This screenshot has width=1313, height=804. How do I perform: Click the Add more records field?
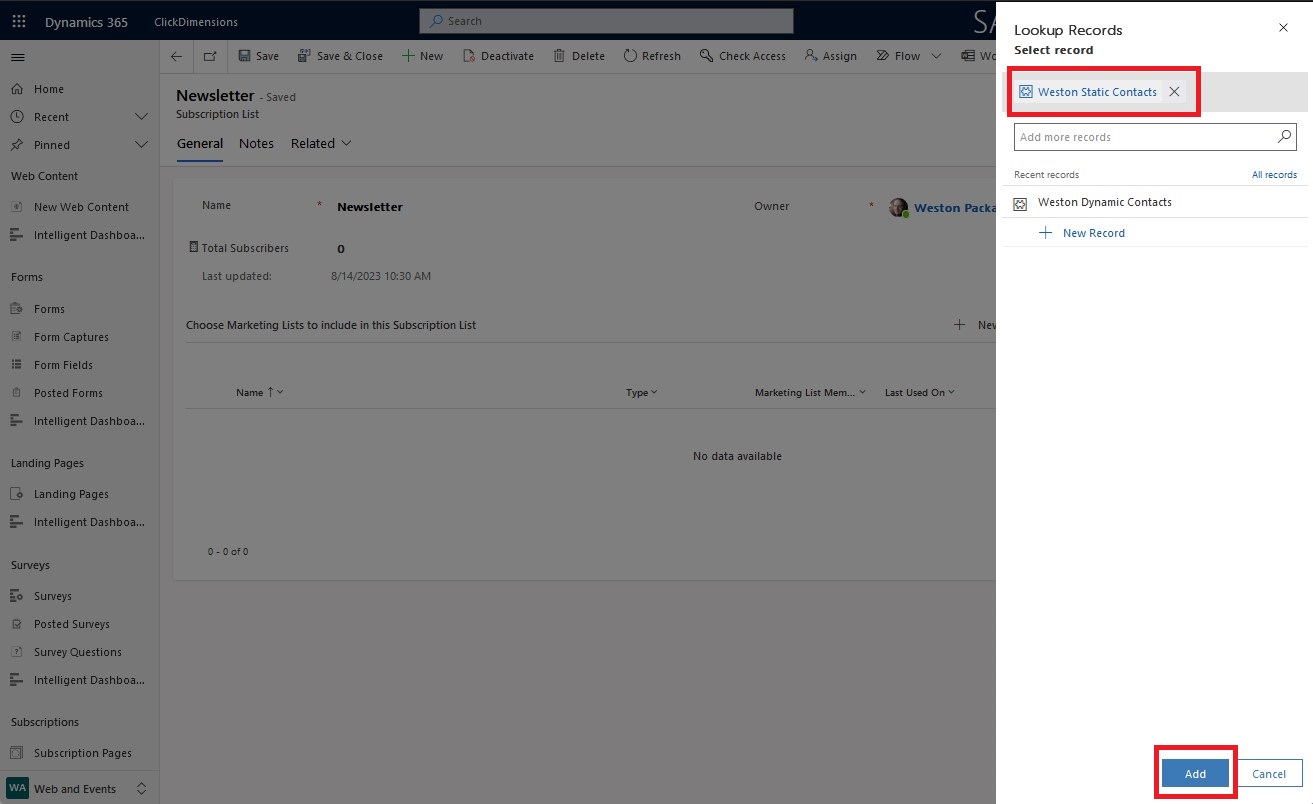point(1145,137)
